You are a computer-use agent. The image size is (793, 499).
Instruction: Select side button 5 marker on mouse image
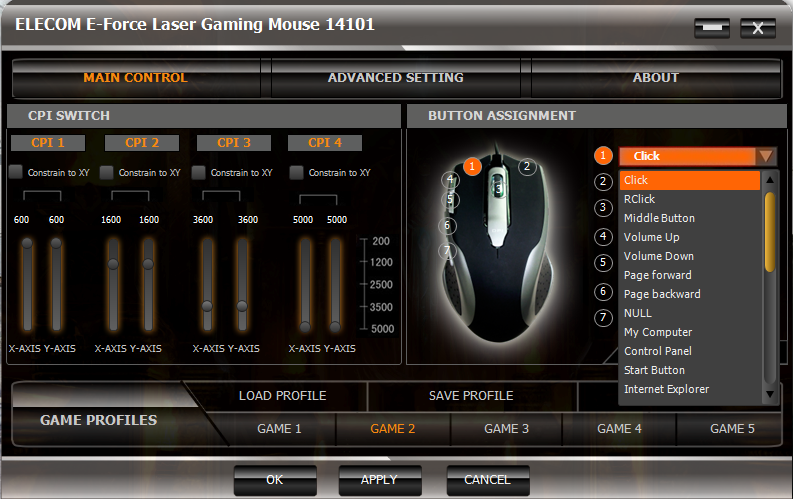450,200
